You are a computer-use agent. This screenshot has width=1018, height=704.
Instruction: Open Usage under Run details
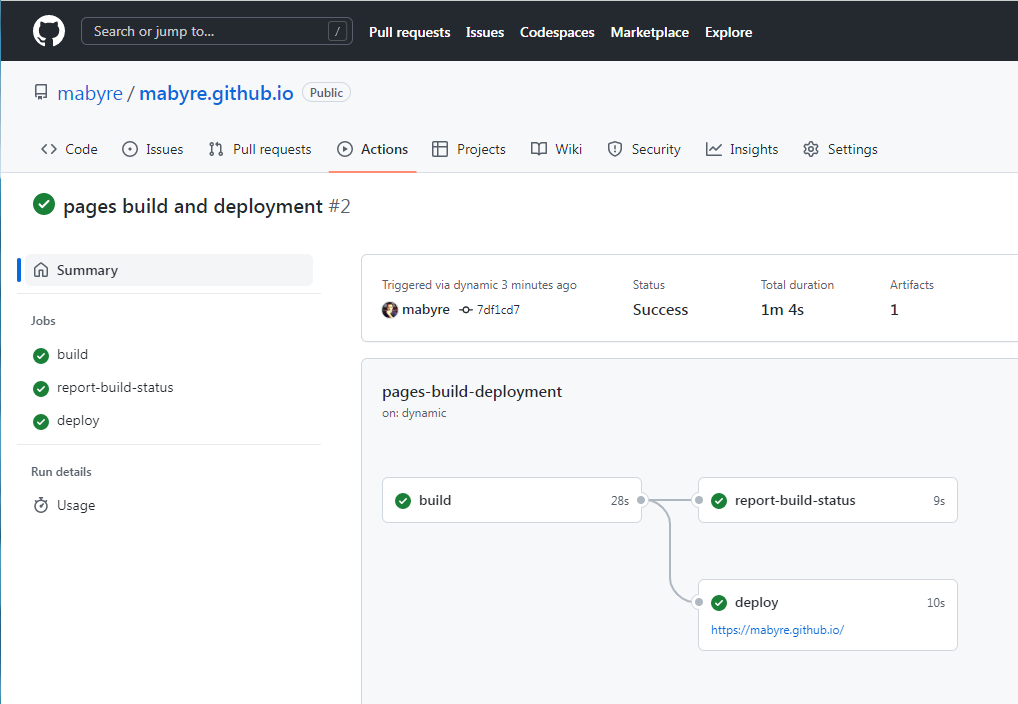(x=76, y=505)
